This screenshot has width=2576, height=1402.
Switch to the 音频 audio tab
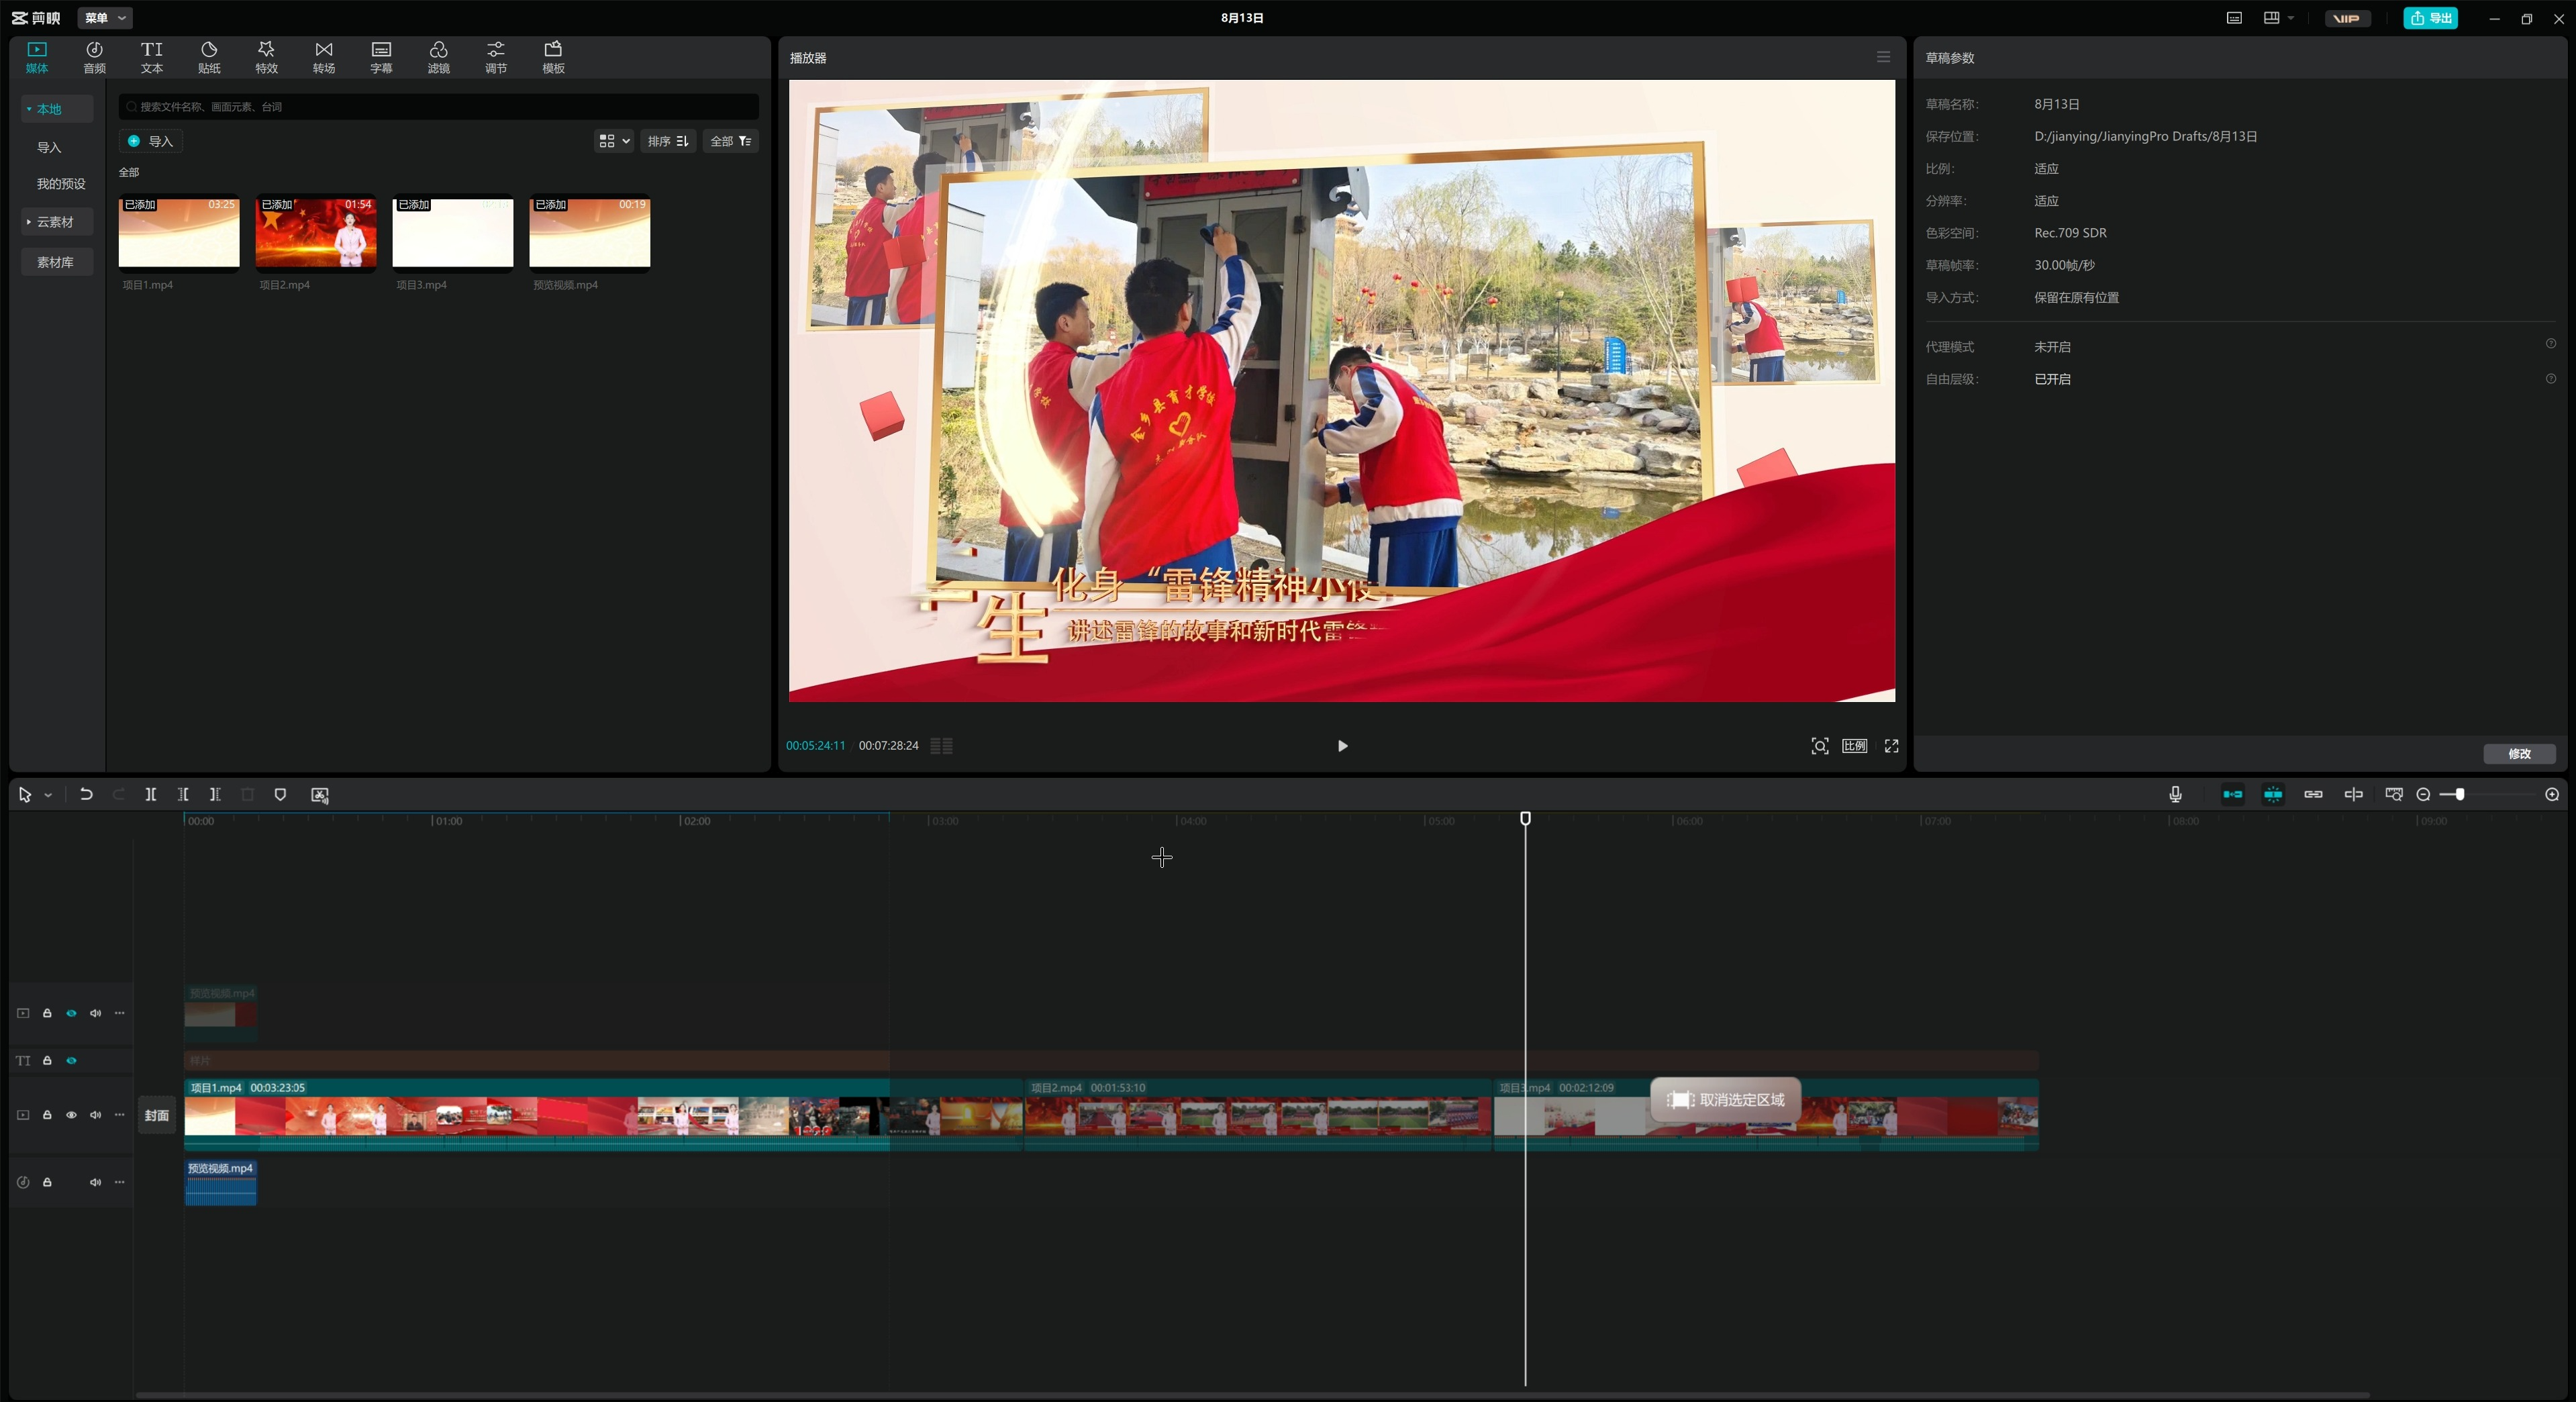click(x=94, y=57)
